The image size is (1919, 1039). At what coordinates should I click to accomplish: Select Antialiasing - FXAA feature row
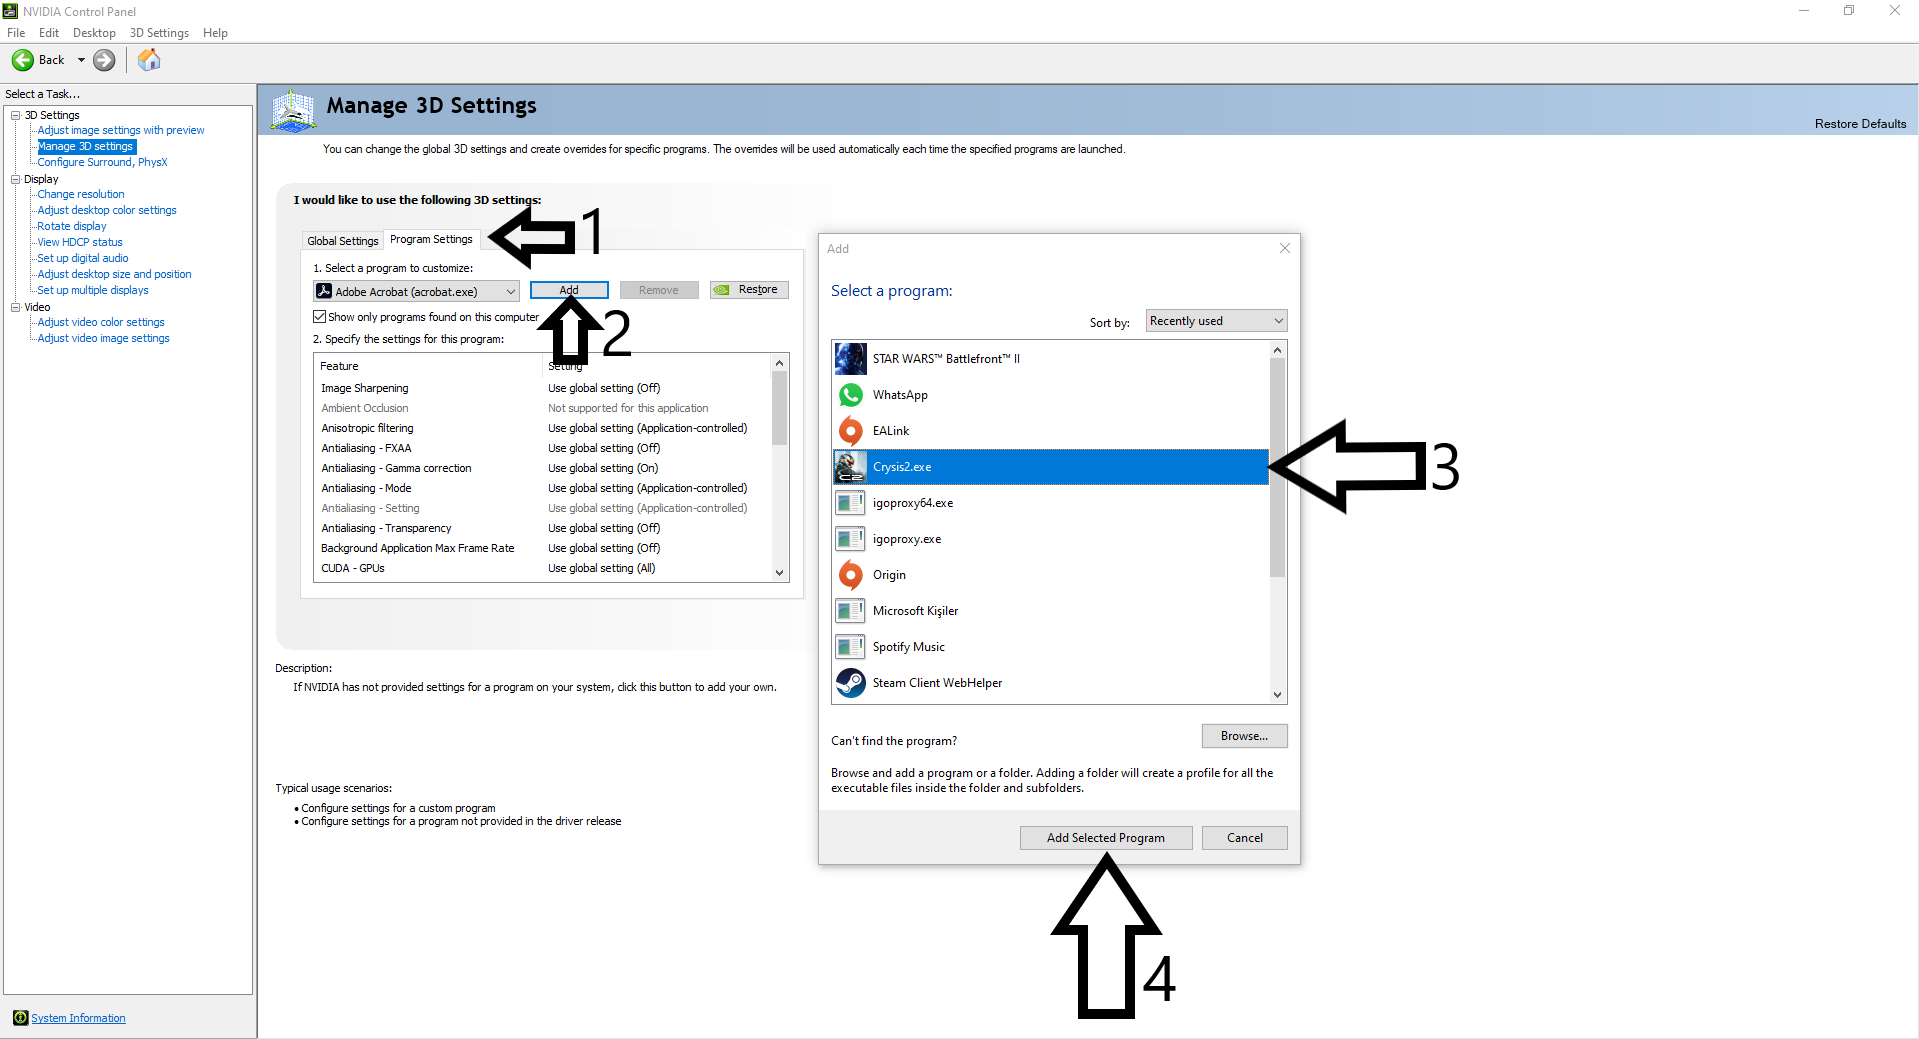click(x=543, y=448)
